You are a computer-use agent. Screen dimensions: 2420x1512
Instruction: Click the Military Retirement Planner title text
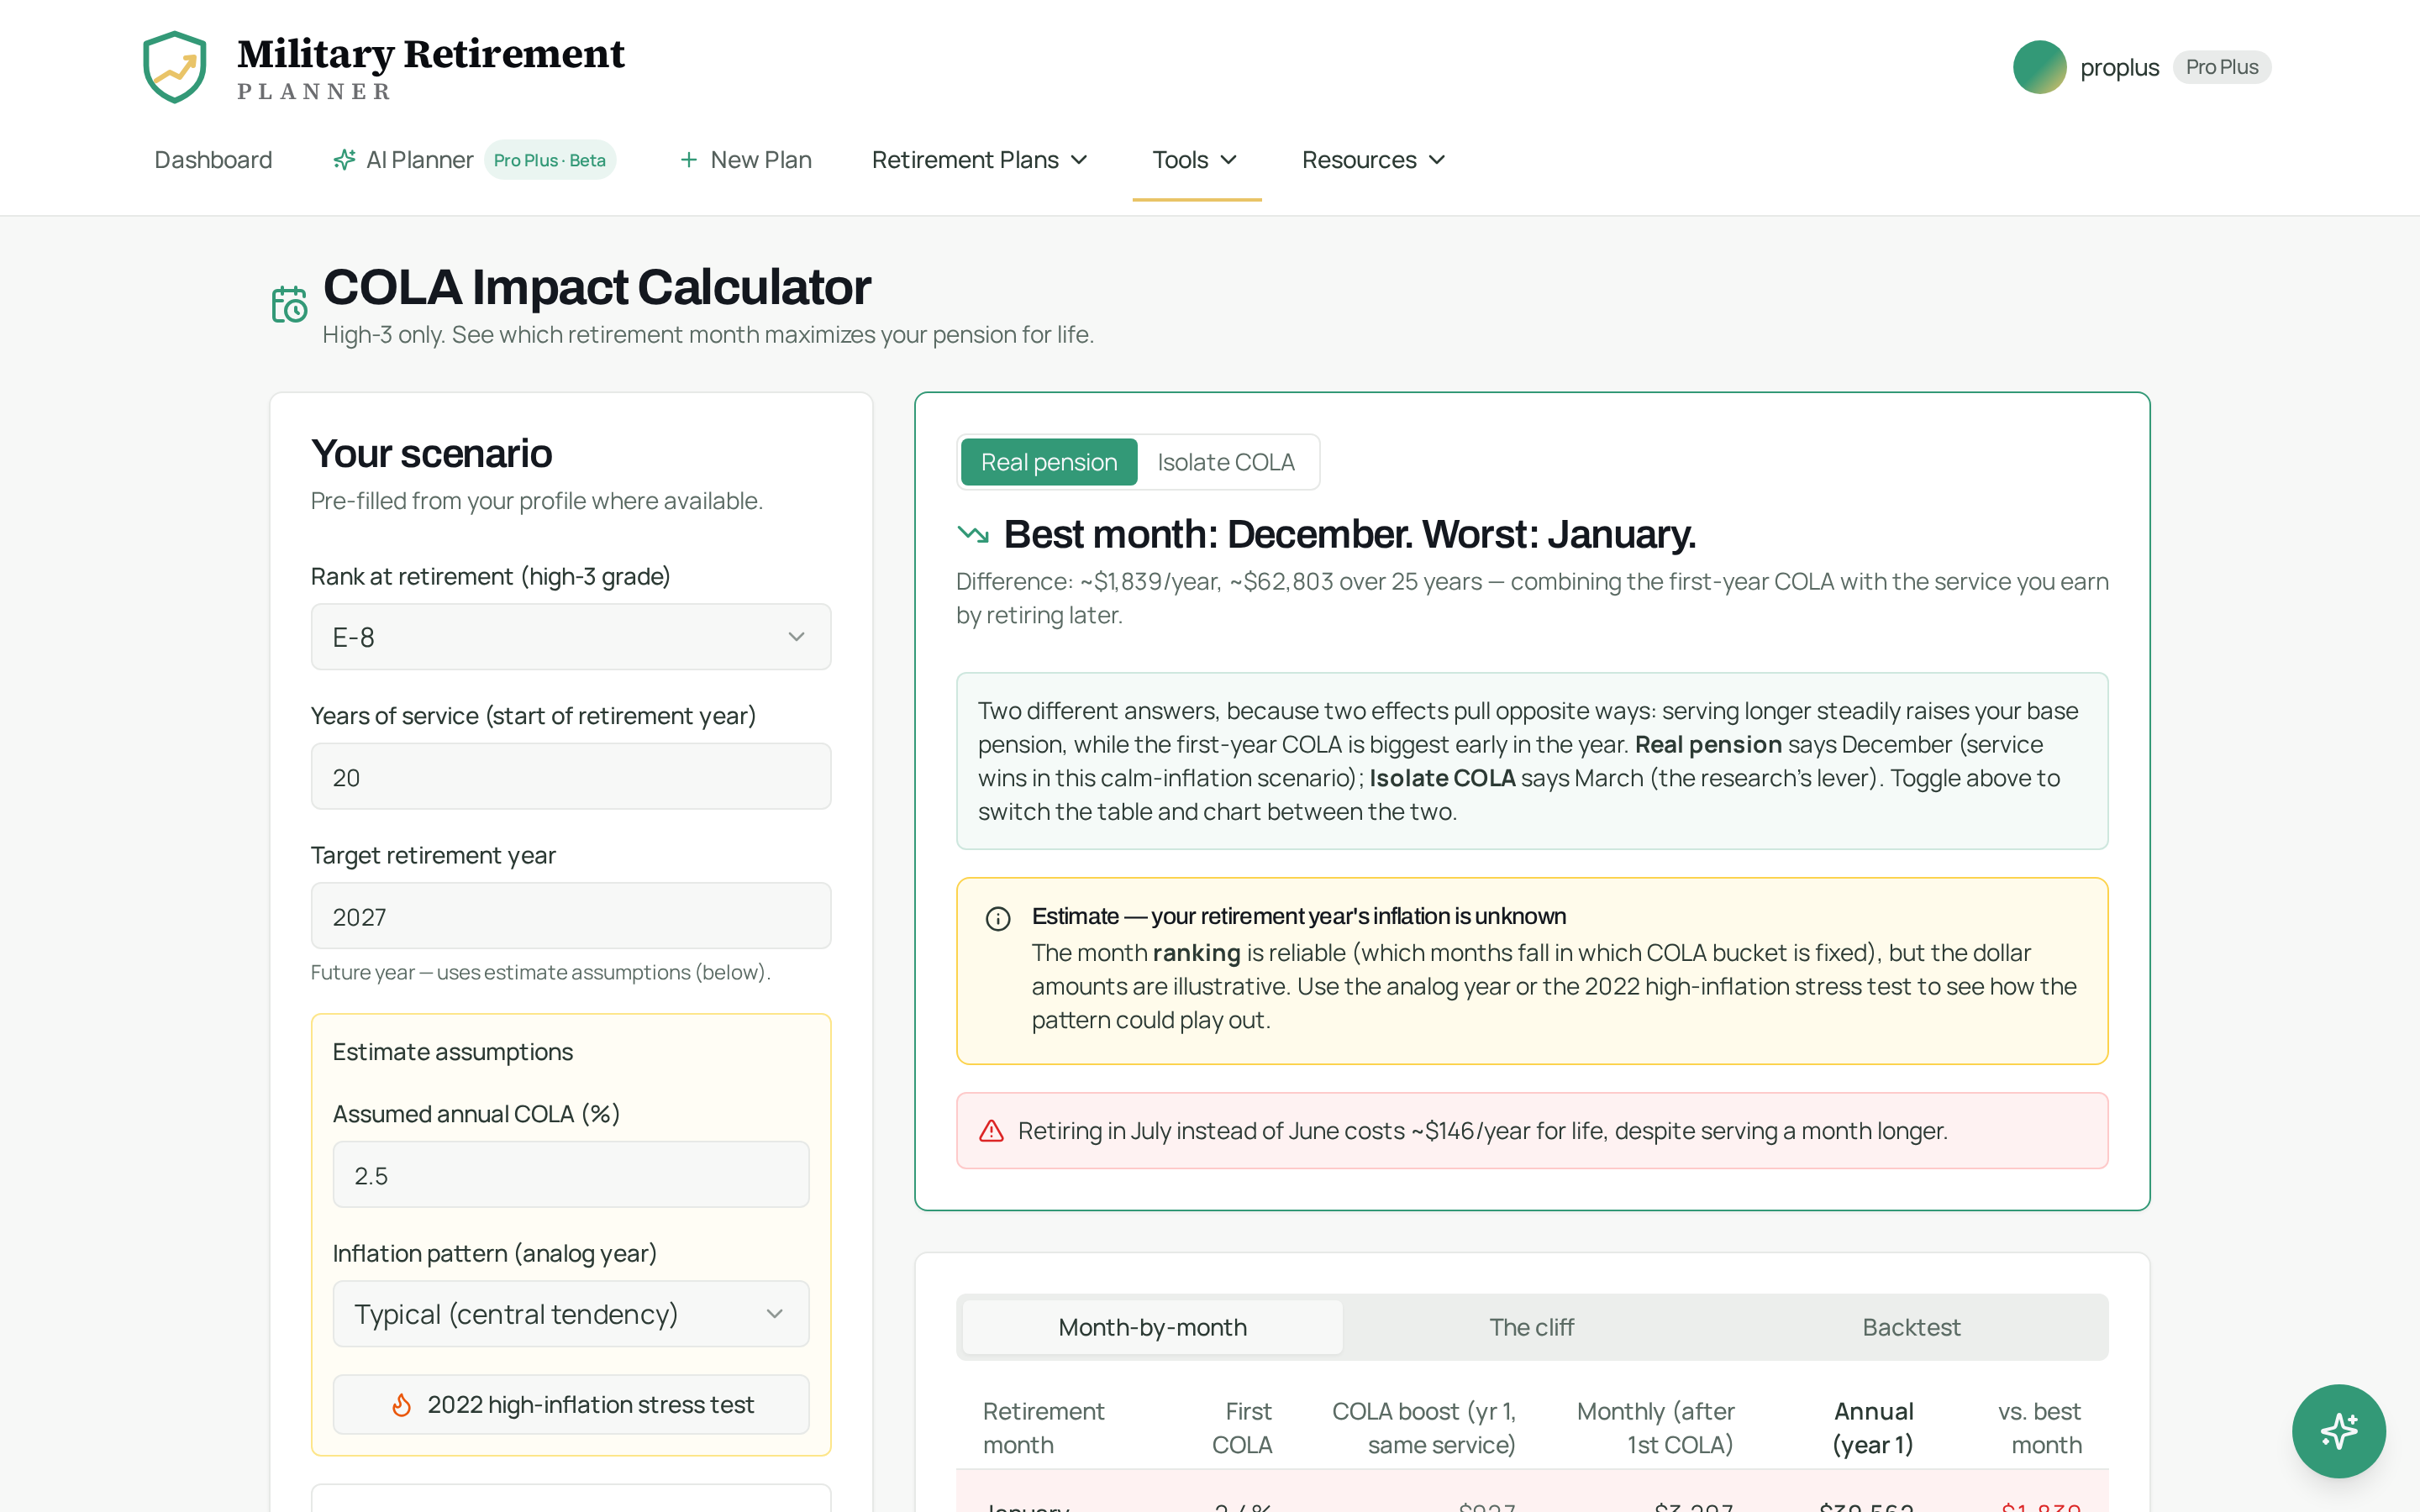[431, 67]
